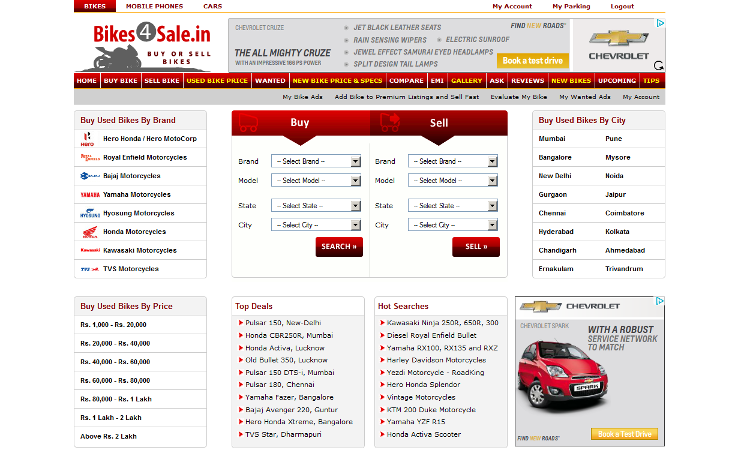Open hot search Harley Davidson Motorcycles
Image resolution: width=750 pixels, height=450 pixels.
click(436, 360)
